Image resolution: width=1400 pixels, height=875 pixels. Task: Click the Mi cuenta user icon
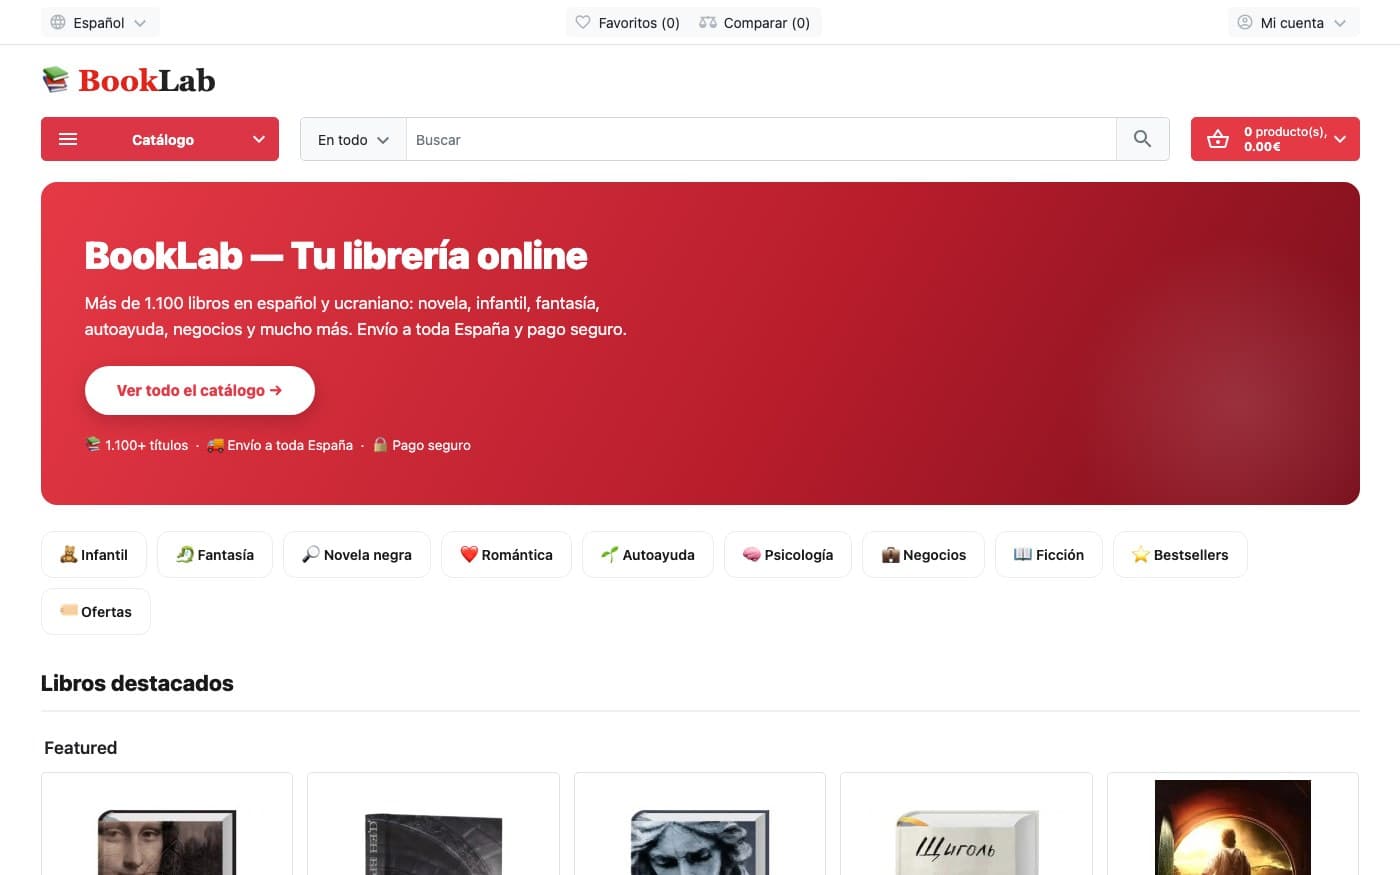[1245, 22]
